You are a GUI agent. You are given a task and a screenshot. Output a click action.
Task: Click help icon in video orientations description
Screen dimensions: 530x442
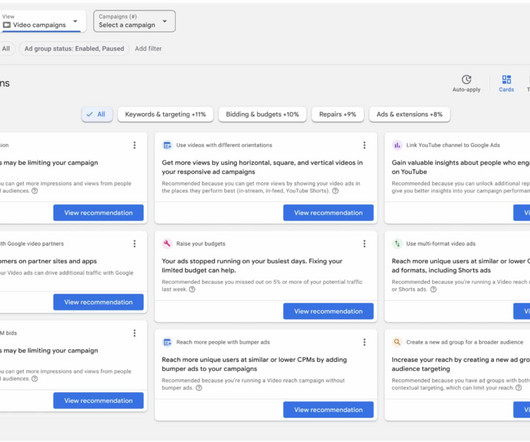[335, 191]
